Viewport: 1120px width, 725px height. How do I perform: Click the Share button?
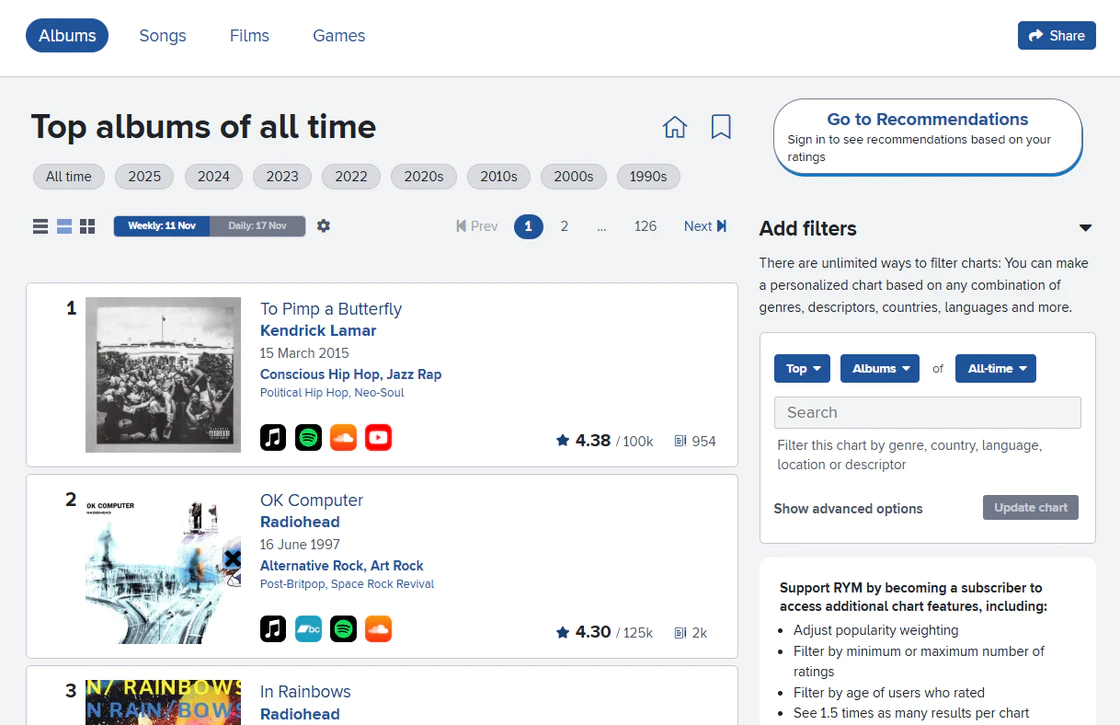coord(1056,36)
